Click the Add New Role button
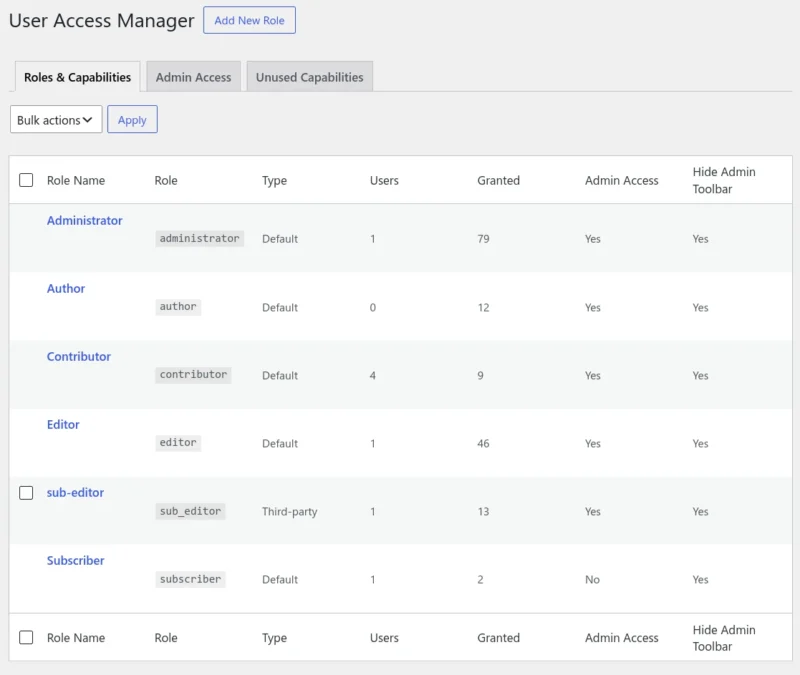800x675 pixels. point(249,20)
